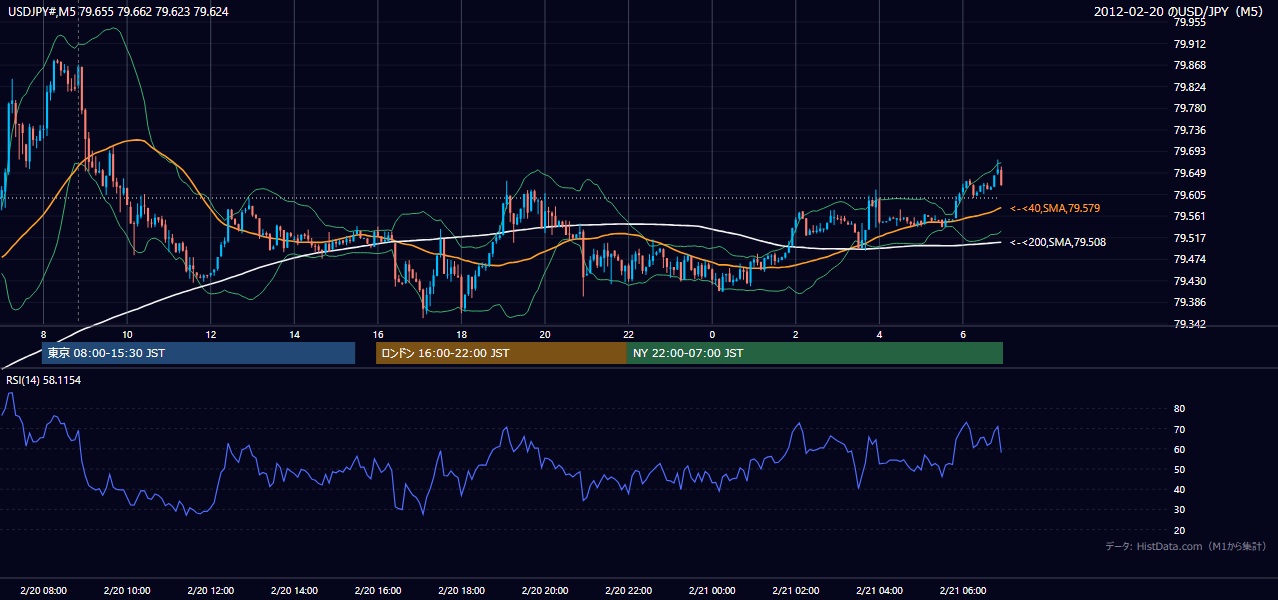Click the 2/21 04:00 time label

point(880,591)
